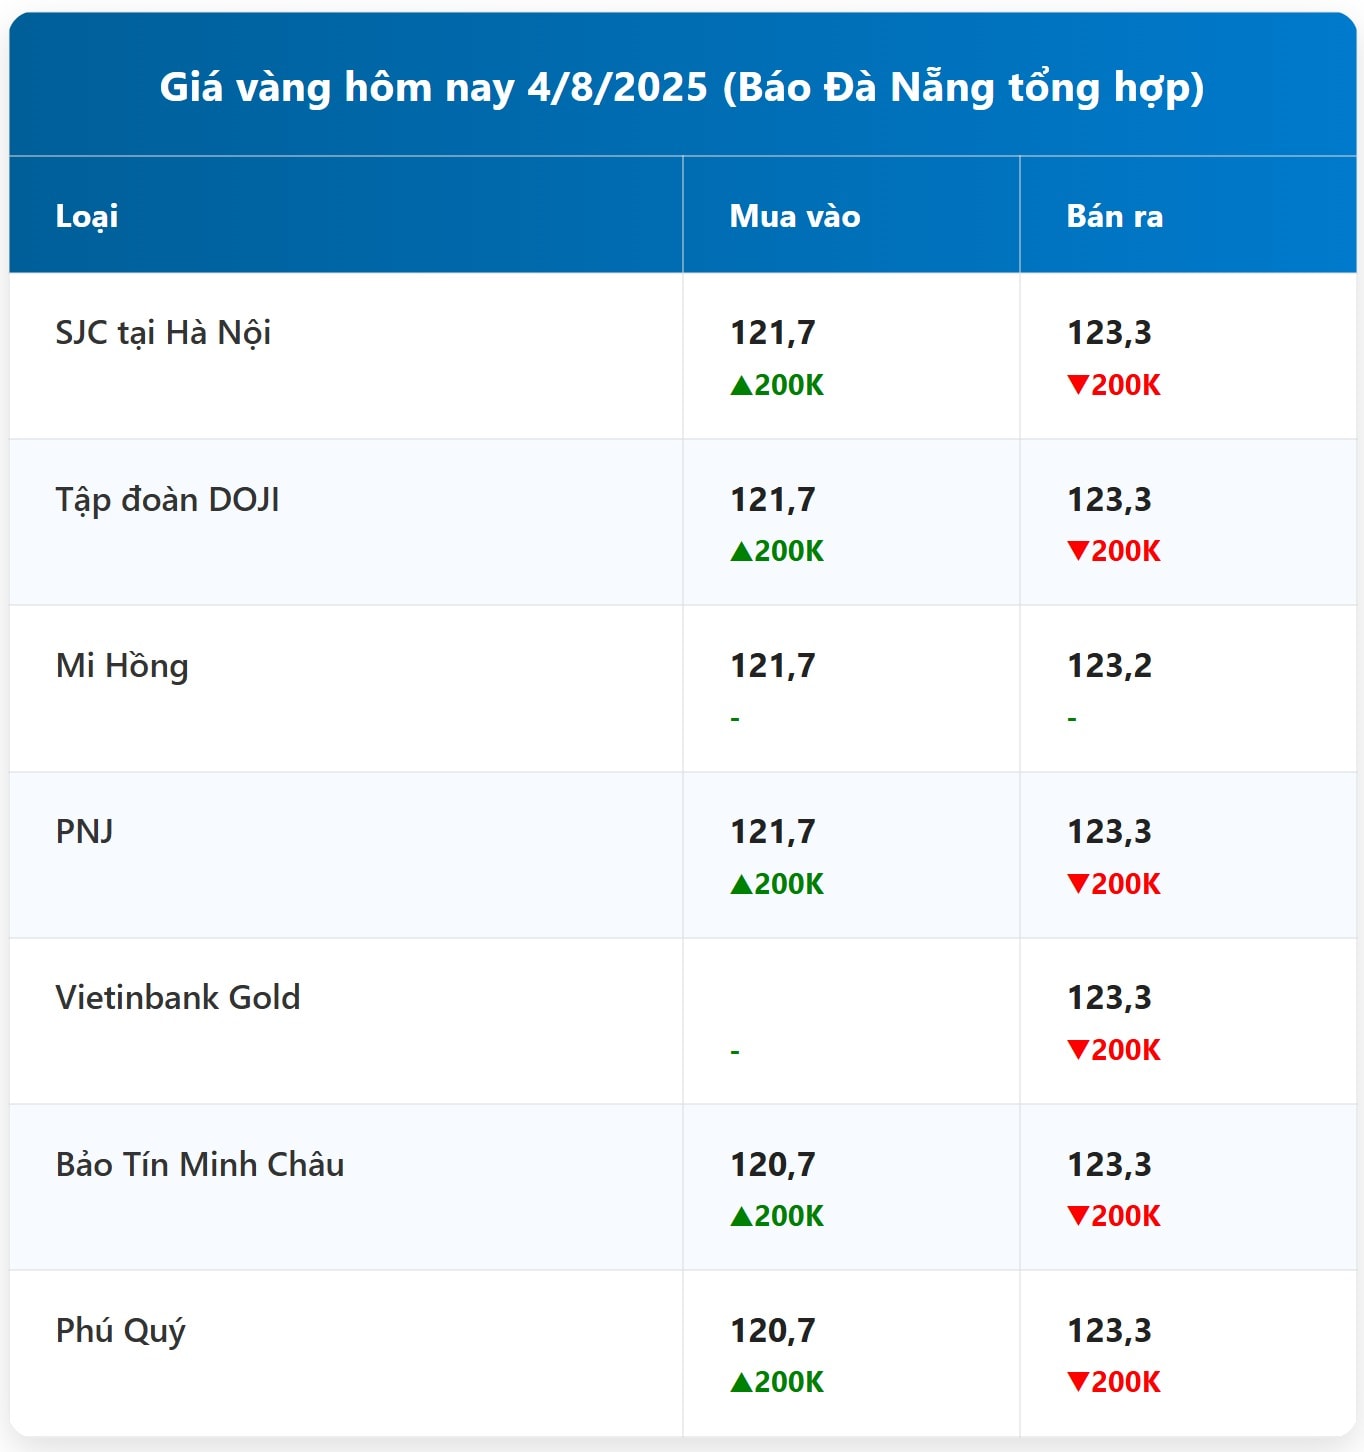Select the Bán ra column header

pyautogui.click(x=1115, y=216)
